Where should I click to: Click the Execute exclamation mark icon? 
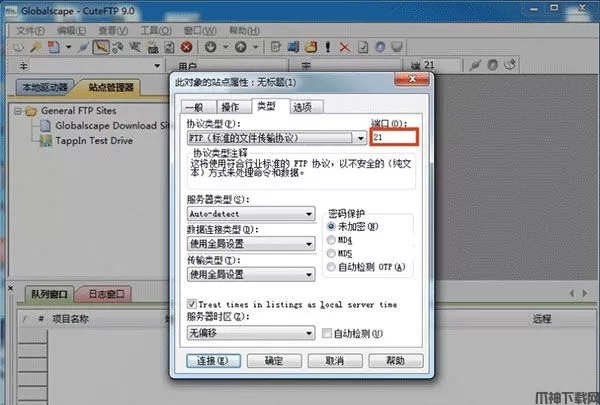[x=328, y=47]
